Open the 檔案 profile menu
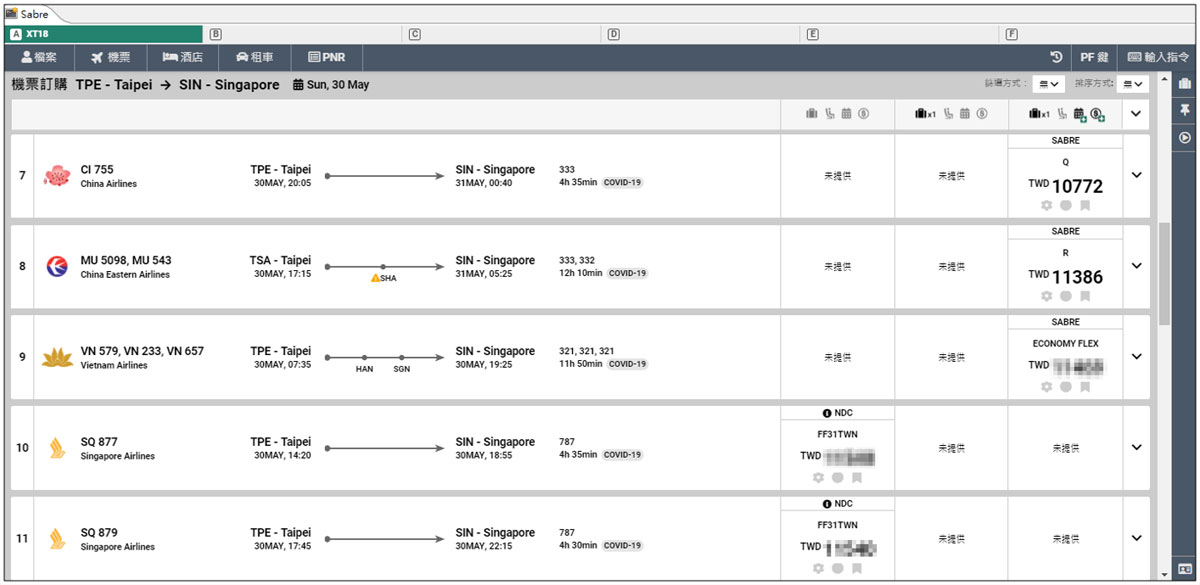1200x585 pixels. [39, 58]
